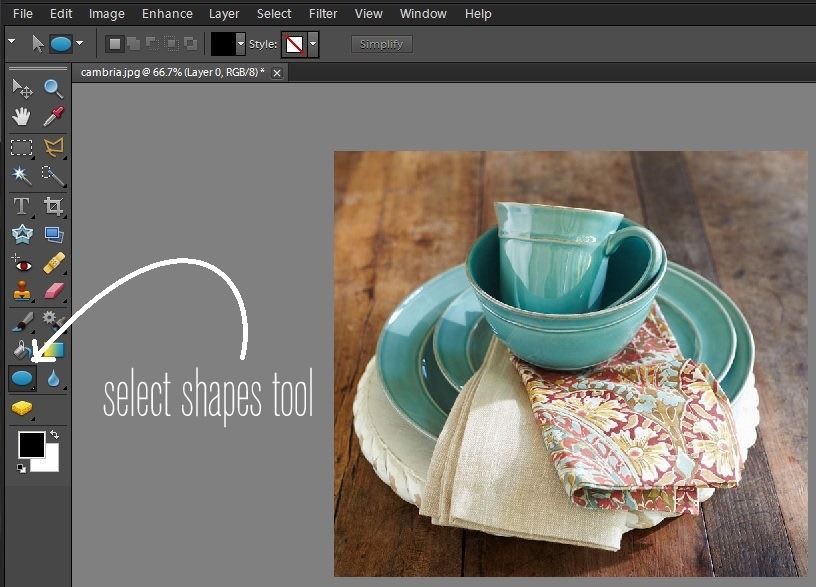Enable create new shape layer mode

point(115,44)
